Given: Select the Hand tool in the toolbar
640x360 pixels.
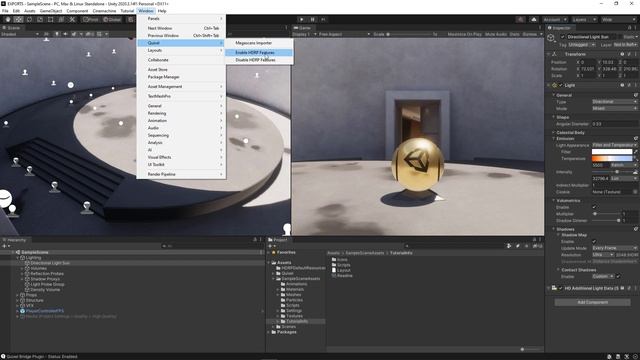Looking at the screenshot, I should click(x=8, y=19).
